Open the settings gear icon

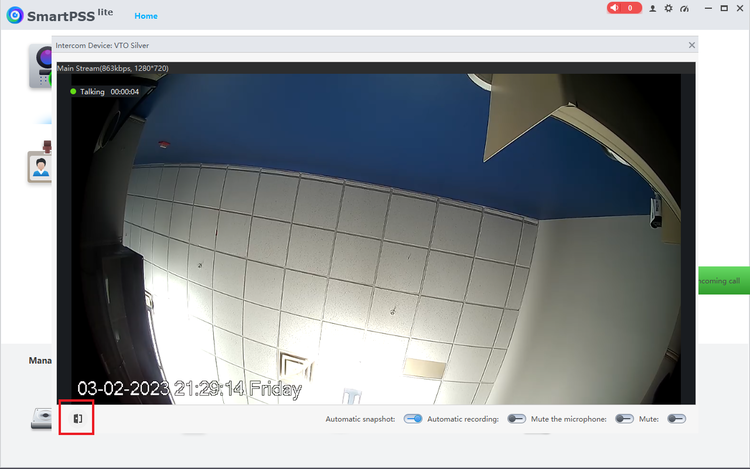(x=668, y=8)
